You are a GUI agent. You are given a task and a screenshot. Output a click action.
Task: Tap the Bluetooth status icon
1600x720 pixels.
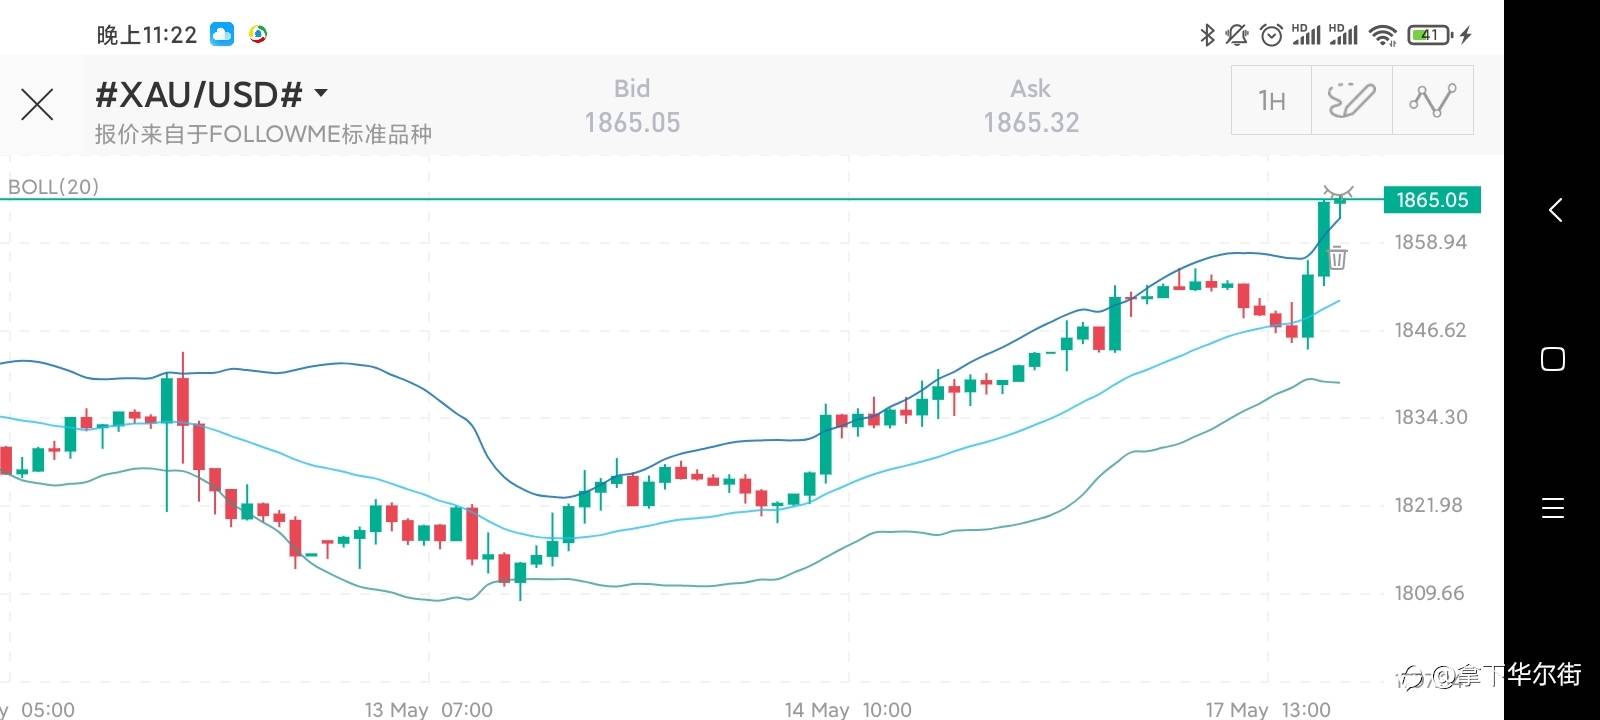[1207, 35]
